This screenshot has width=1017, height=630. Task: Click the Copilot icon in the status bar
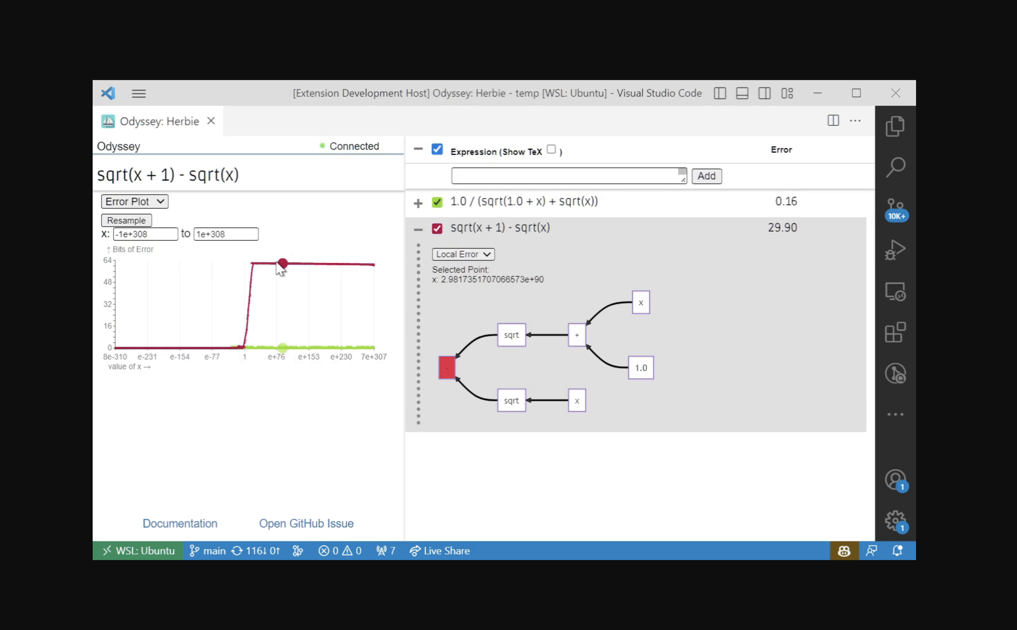843,550
